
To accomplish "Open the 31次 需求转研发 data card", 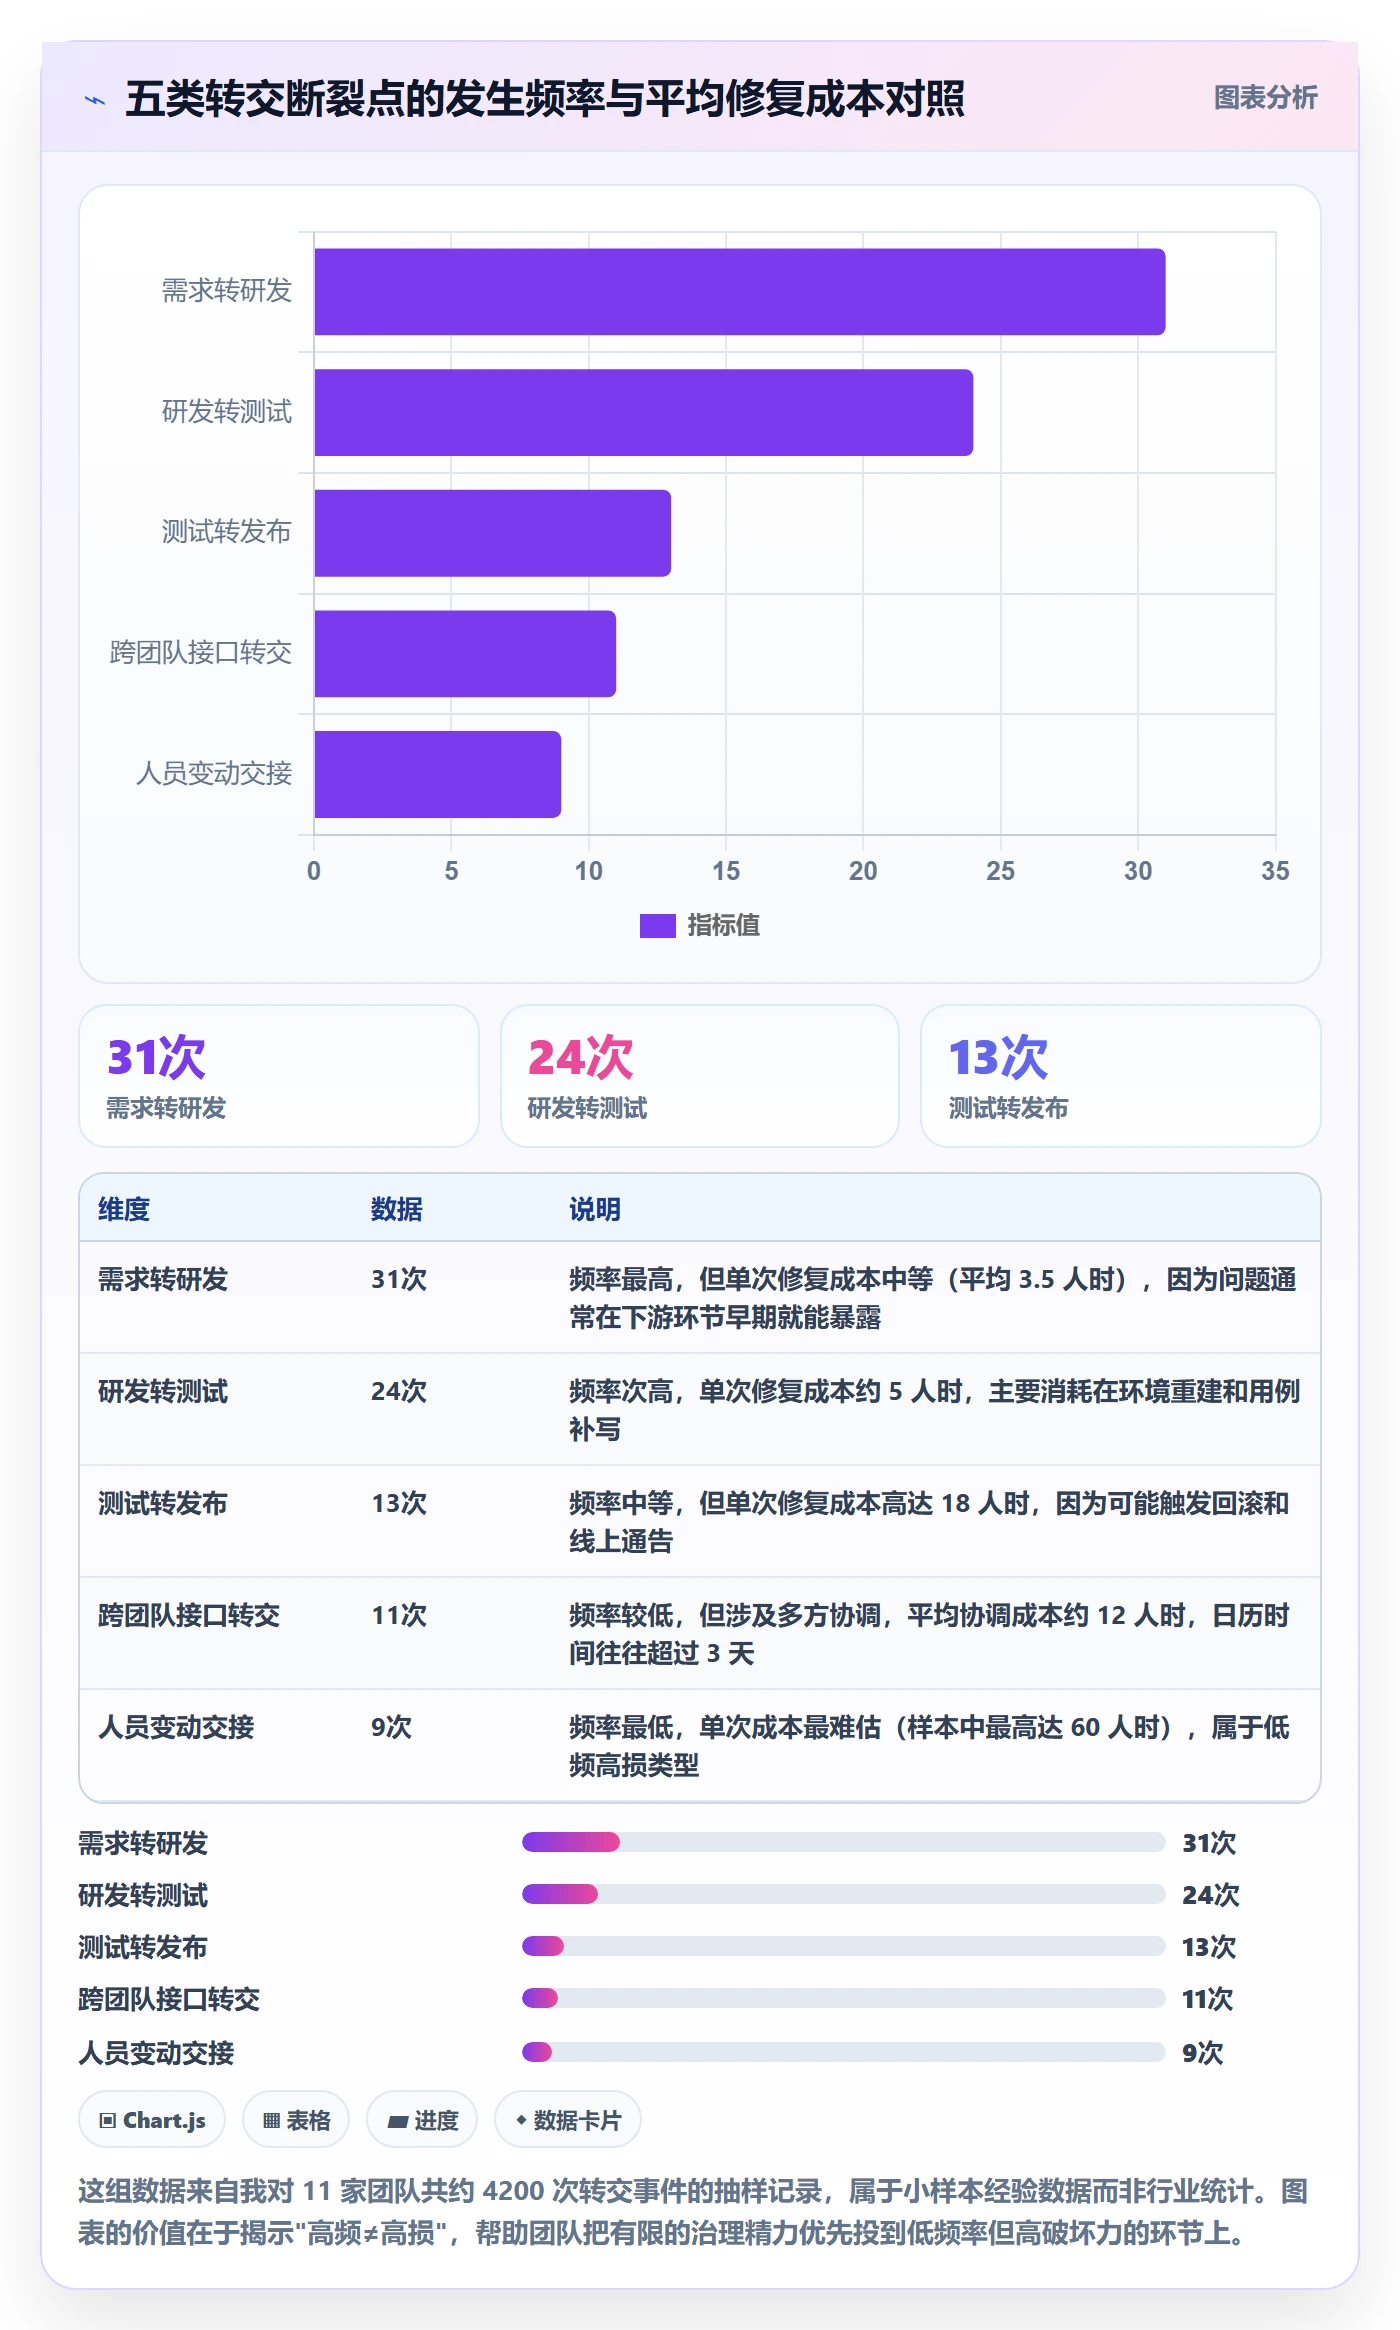I will (279, 1076).
